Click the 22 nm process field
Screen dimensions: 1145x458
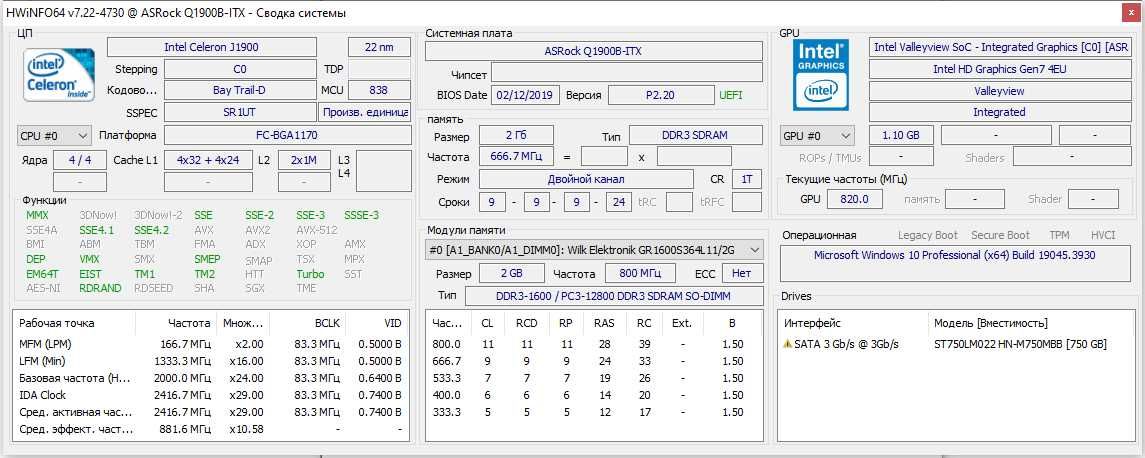coord(380,47)
